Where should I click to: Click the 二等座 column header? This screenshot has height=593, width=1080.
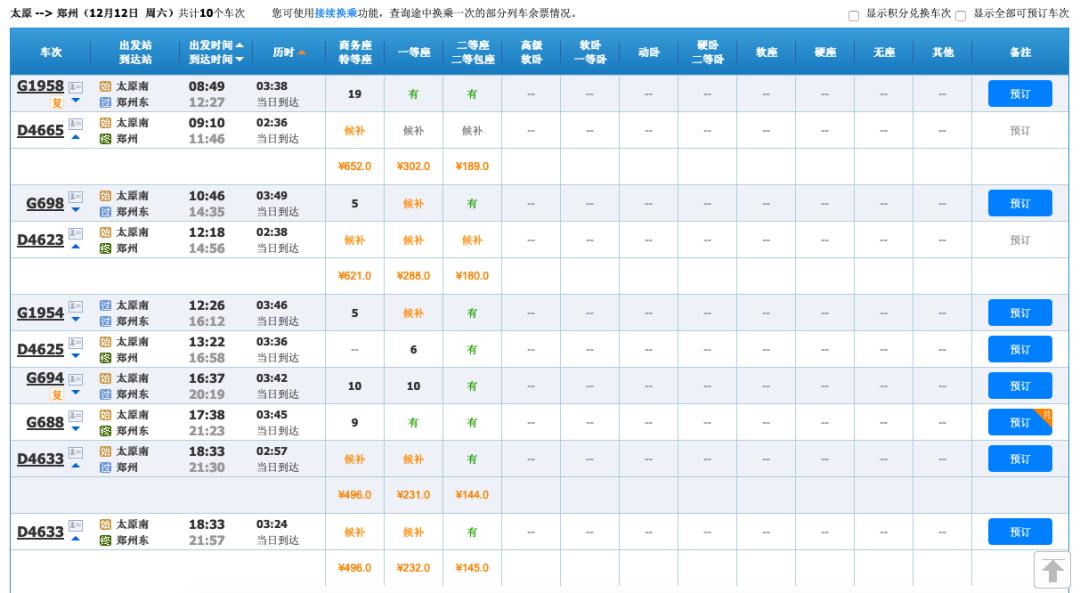472,45
